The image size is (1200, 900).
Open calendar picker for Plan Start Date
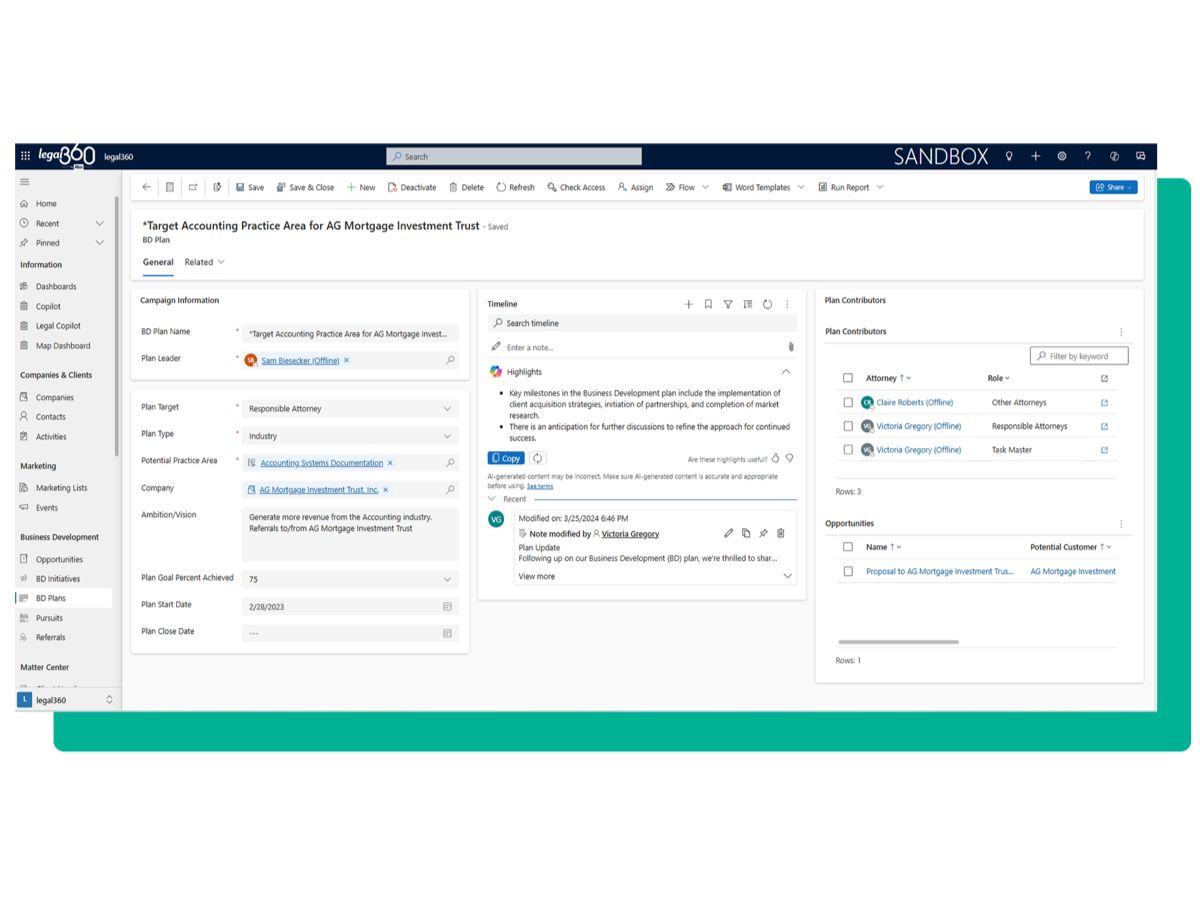pyautogui.click(x=448, y=606)
